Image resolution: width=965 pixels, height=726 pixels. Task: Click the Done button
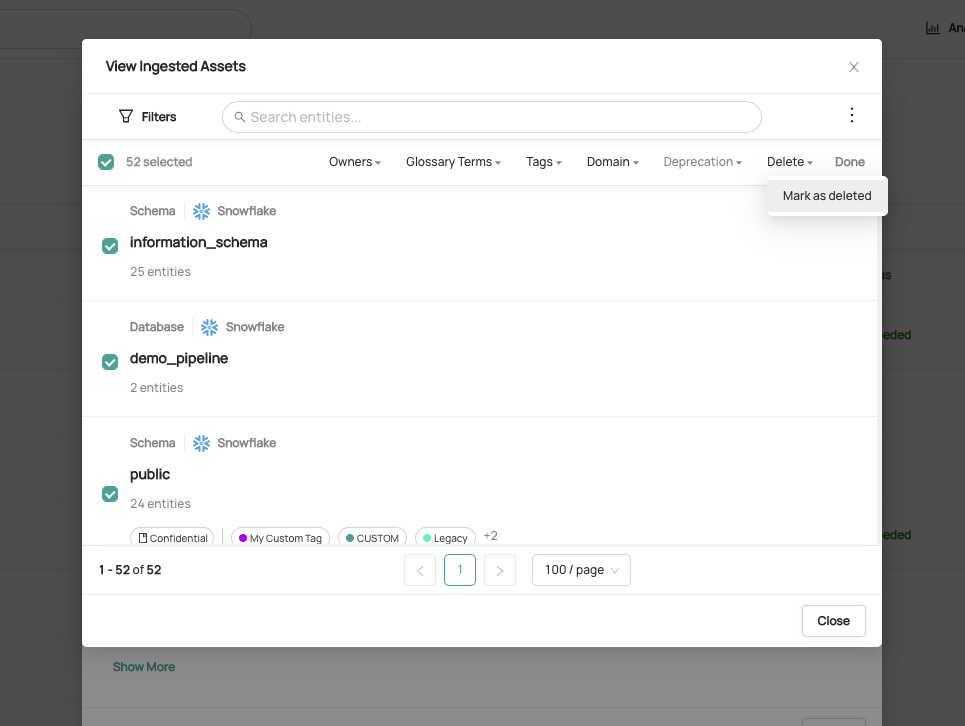coord(850,162)
